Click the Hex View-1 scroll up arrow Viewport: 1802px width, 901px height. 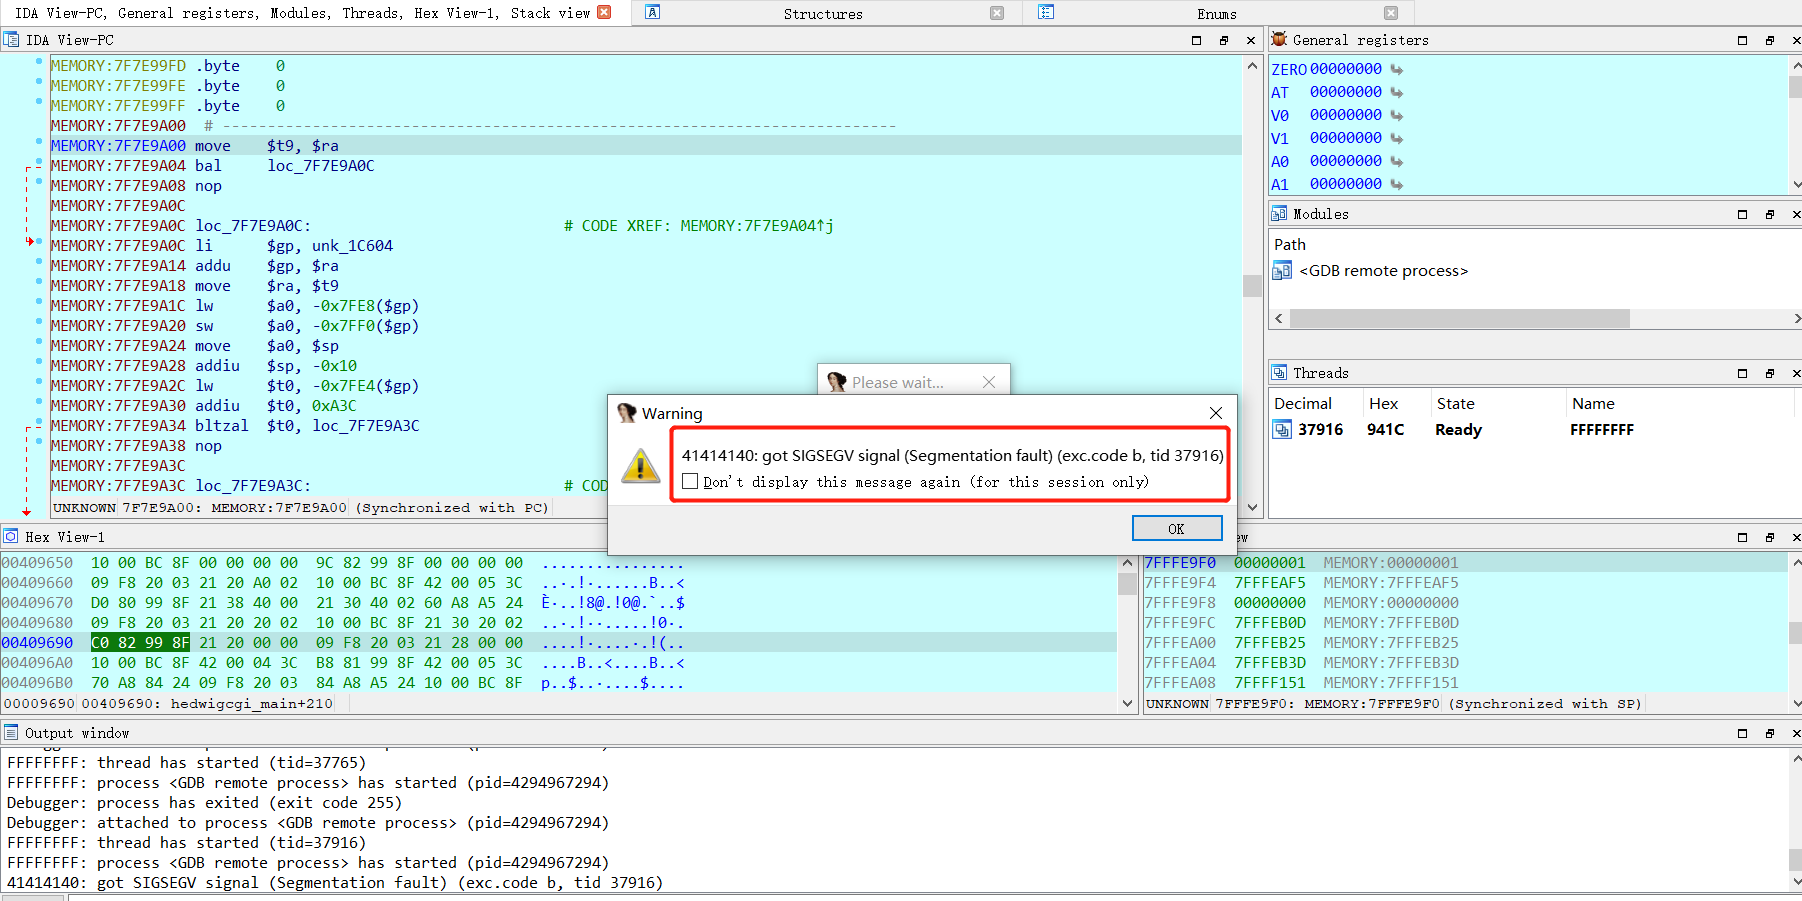point(1127,563)
